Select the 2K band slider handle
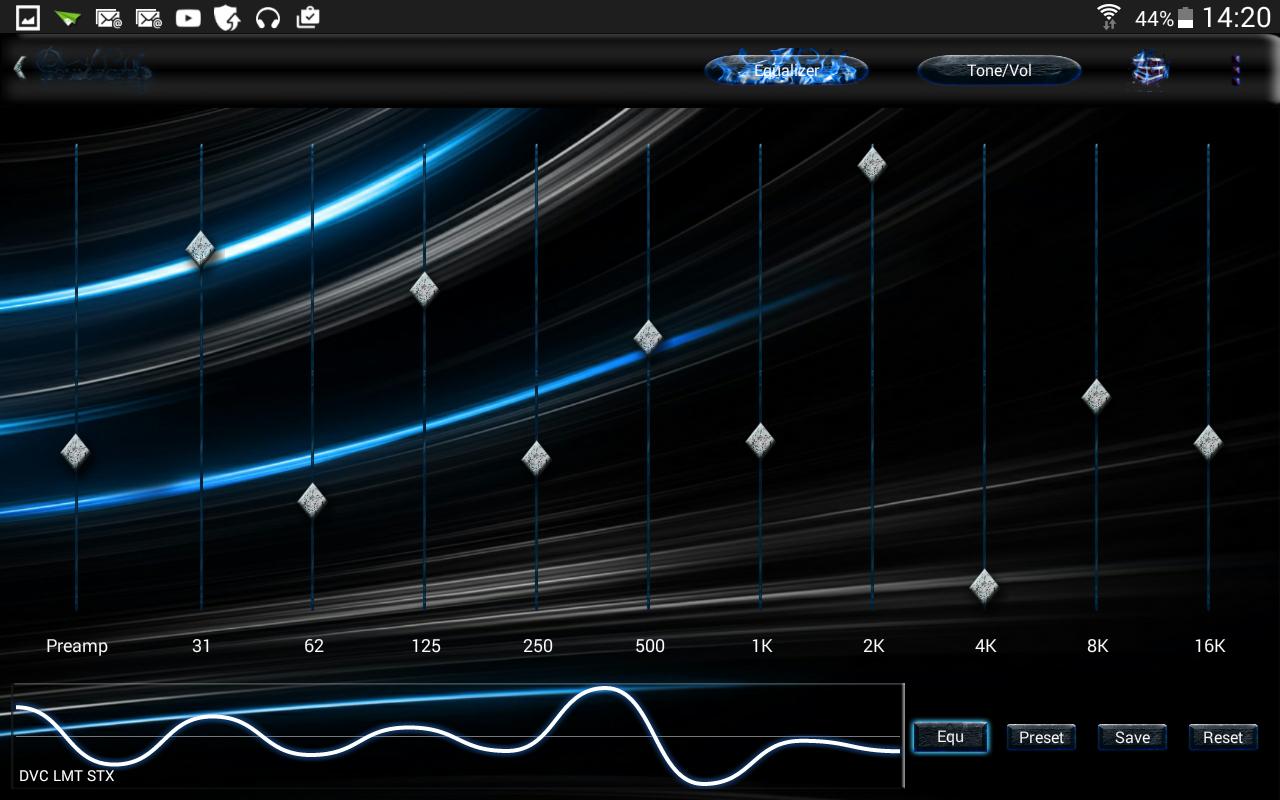 pos(872,163)
